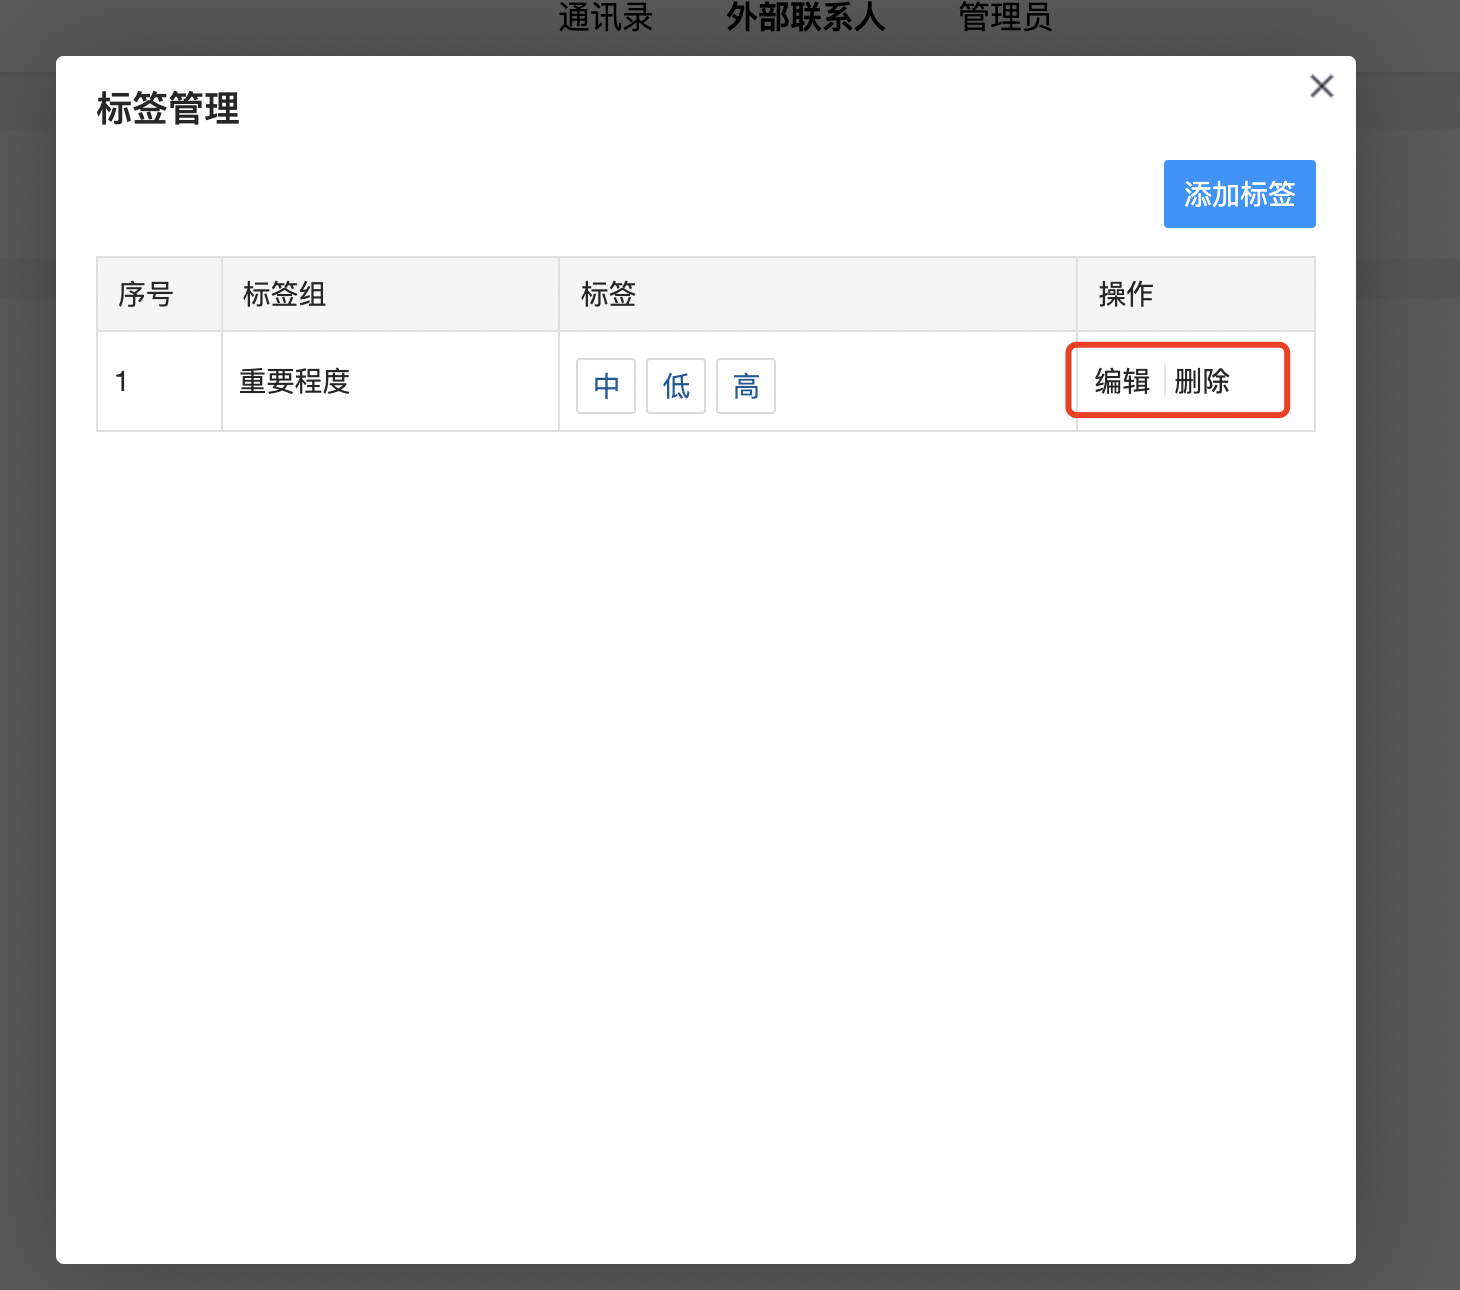Click the 标签管理 dialog title
Screen dimensions: 1460x1290
point(168,109)
